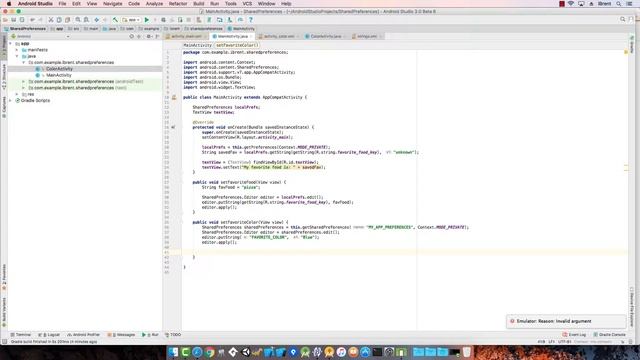Click the Make Project hammer icon
This screenshot has height=360, width=640.
116,20
